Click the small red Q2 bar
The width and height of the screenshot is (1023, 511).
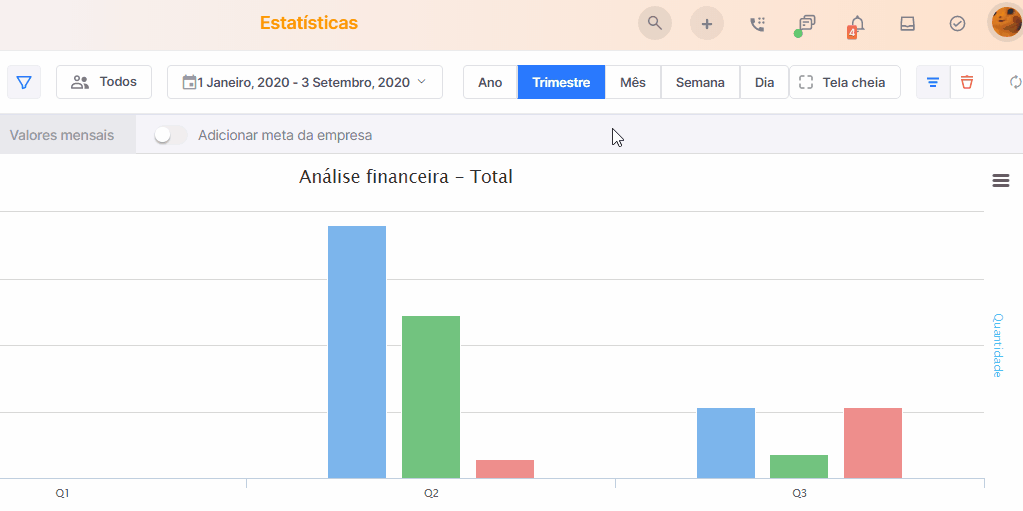pyautogui.click(x=505, y=469)
